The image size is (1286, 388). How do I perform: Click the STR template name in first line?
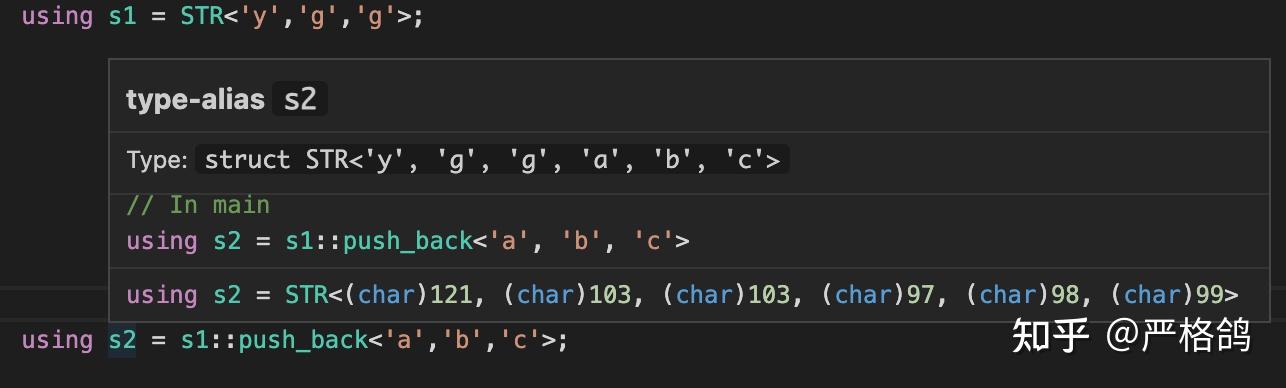200,17
